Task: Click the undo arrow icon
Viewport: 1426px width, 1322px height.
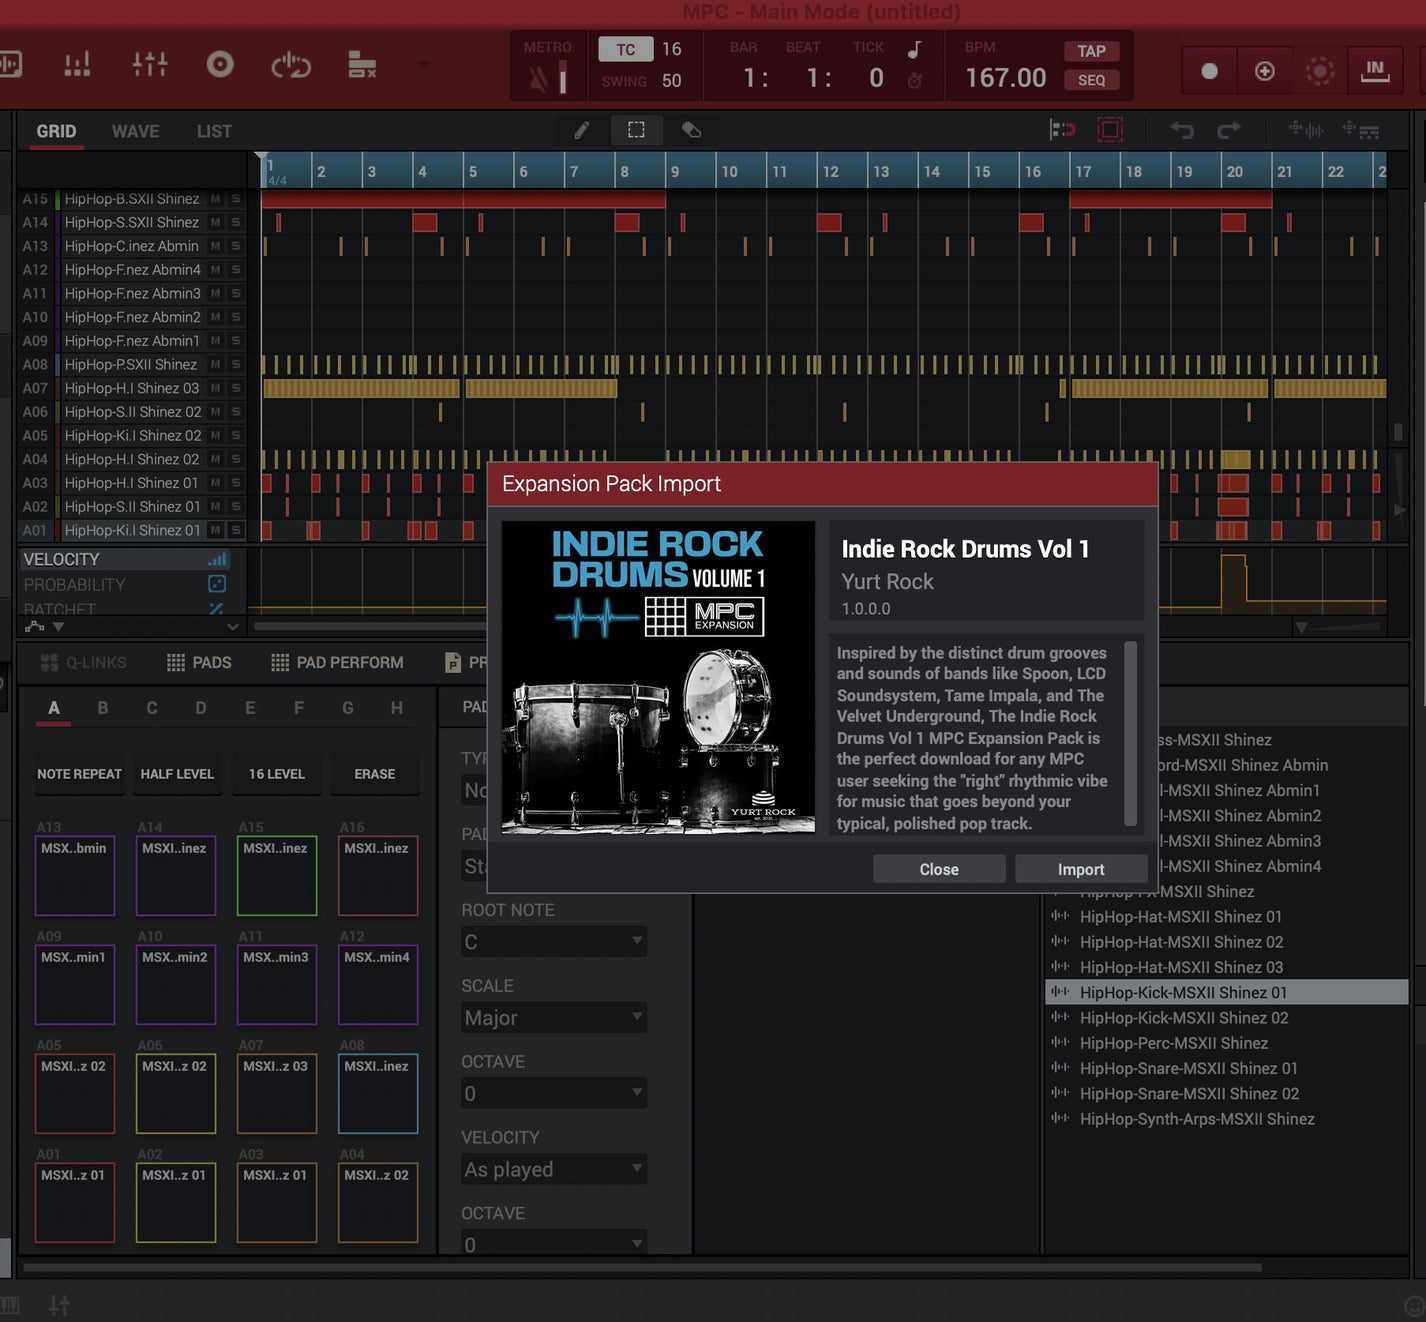Action: [x=1182, y=130]
